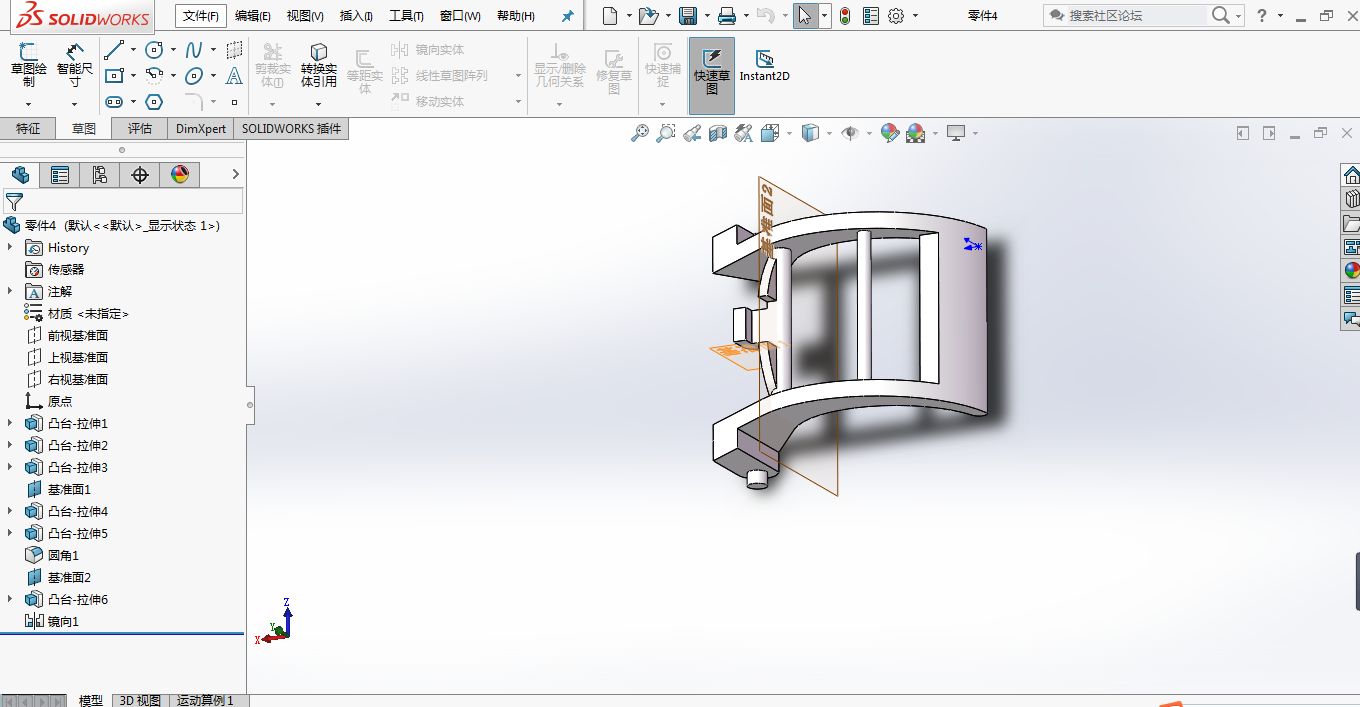This screenshot has width=1360, height=707.
Task: Open the ConfigurationManager tab icon
Action: click(100, 175)
